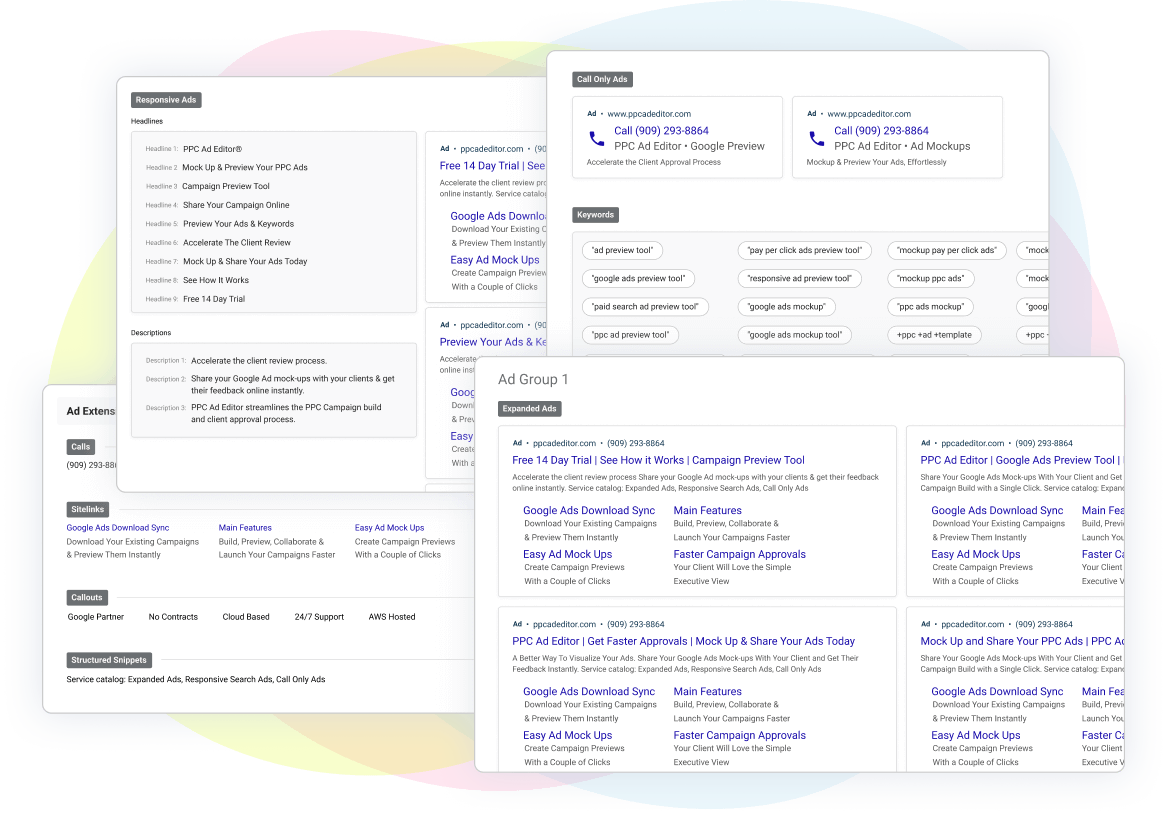This screenshot has height=815, width=1168.
Task: Select the "google ads mockup" keyword chip
Action: 787,307
